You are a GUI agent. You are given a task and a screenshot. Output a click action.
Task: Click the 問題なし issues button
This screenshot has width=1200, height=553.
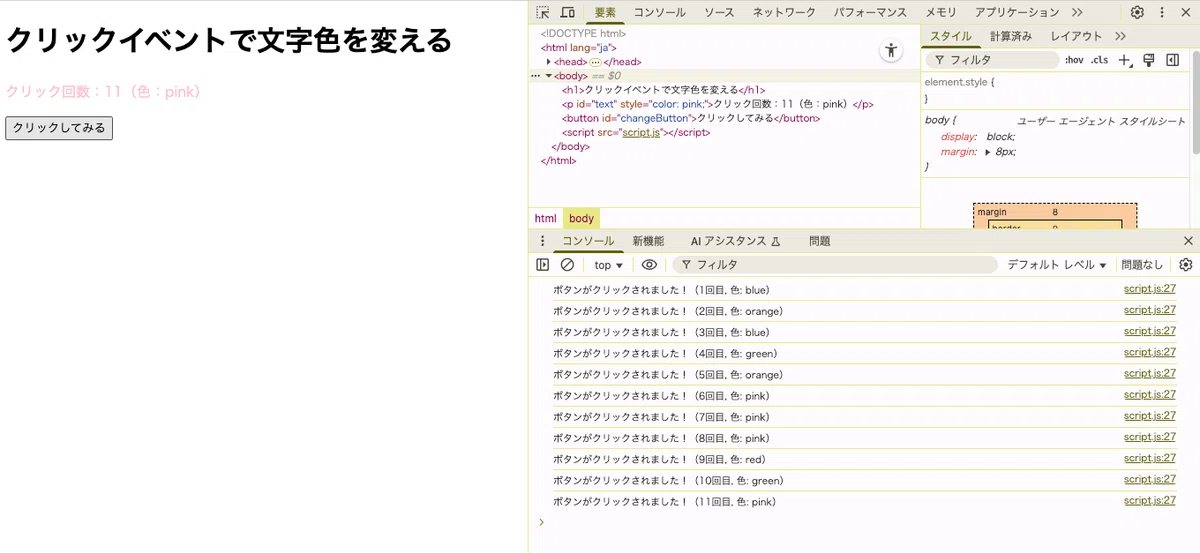[1142, 265]
